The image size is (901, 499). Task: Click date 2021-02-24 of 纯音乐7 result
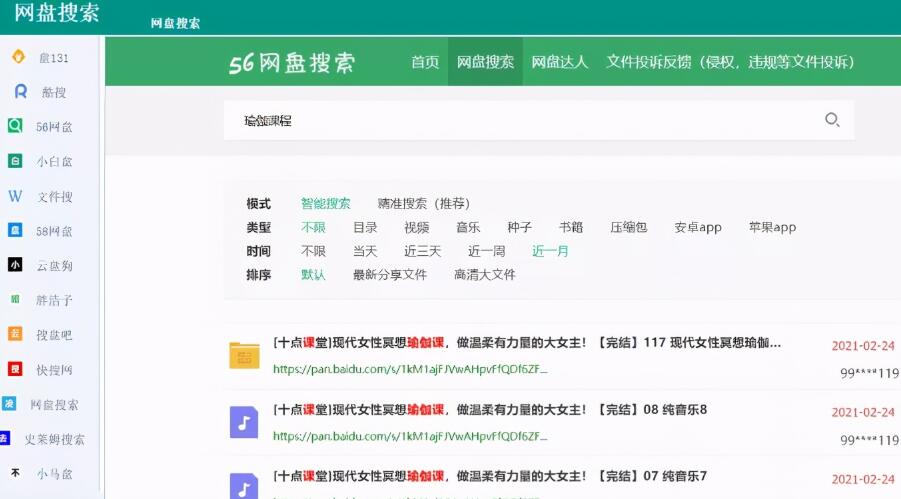tap(863, 479)
